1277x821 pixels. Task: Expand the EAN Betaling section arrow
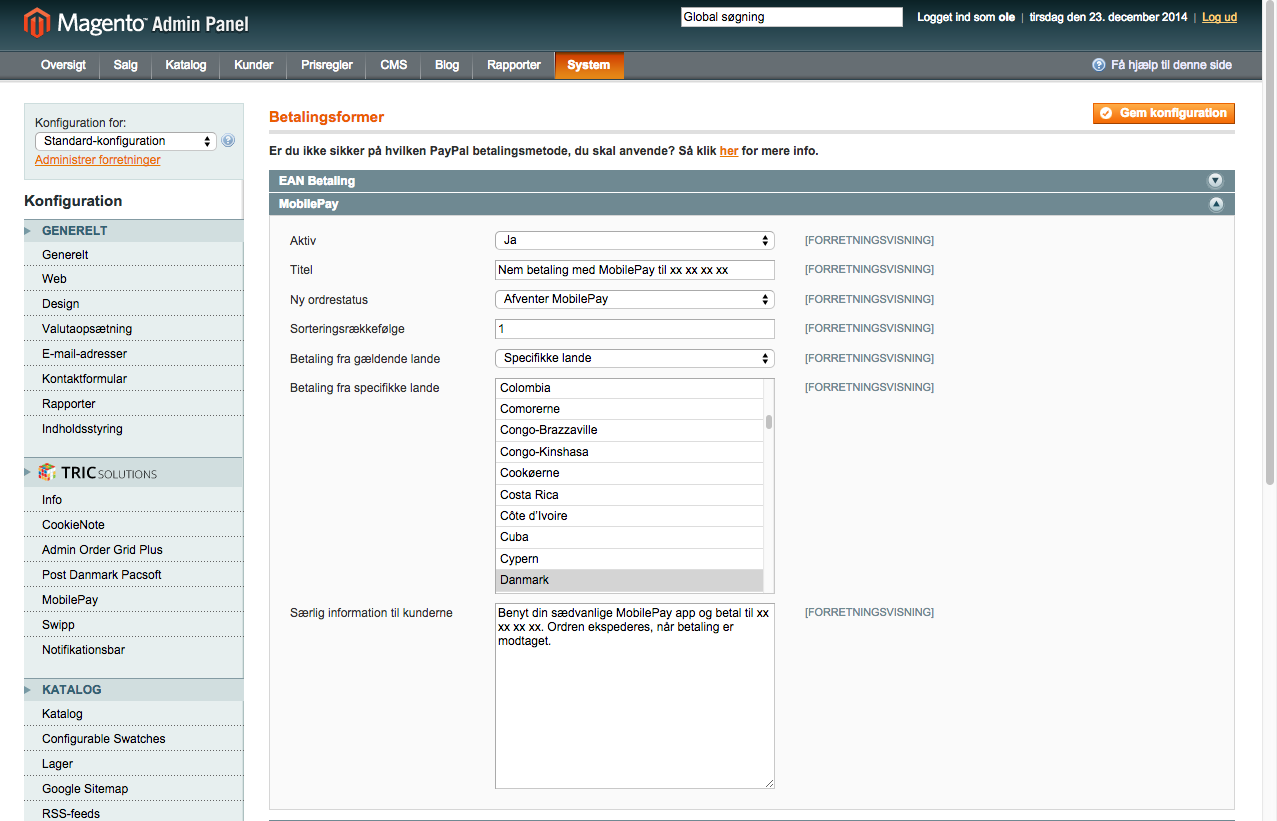pos(1215,181)
